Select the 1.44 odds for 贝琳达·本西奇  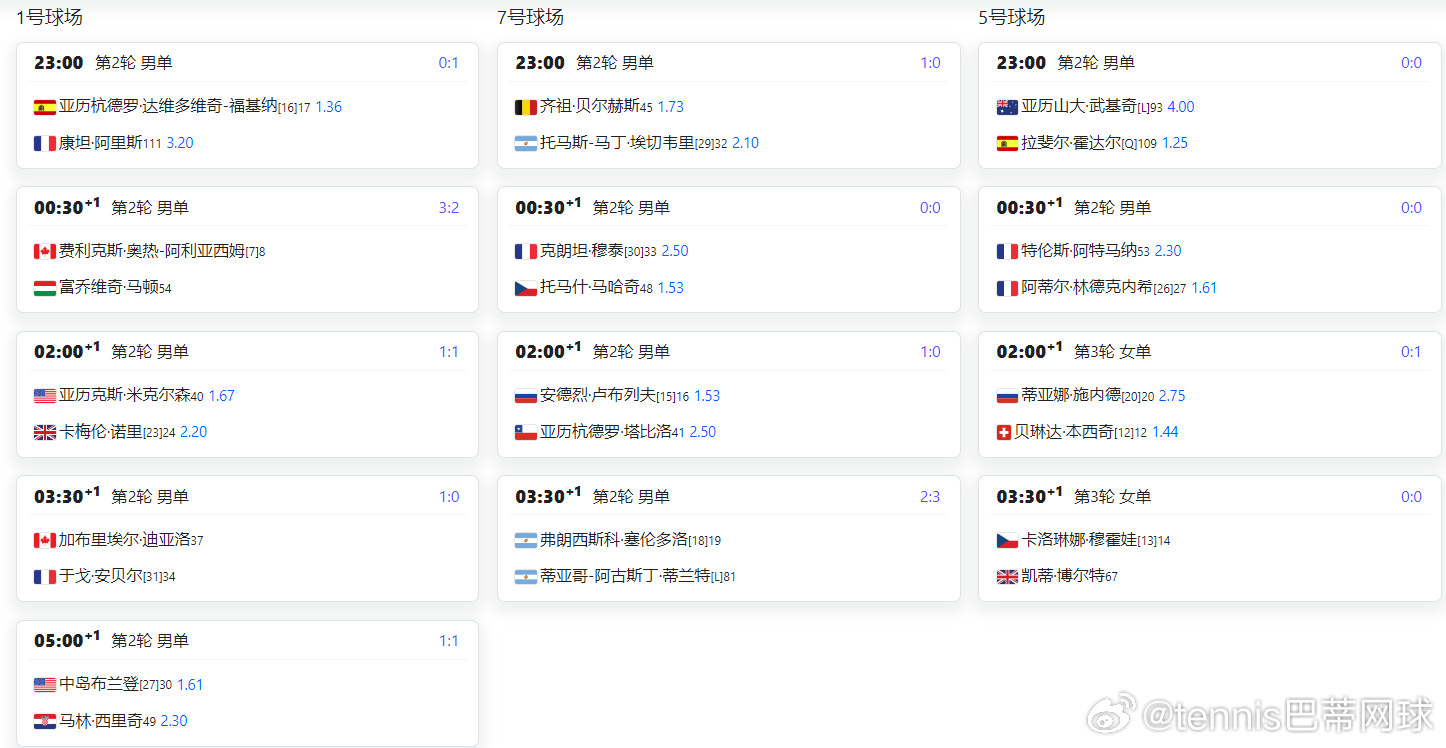tap(1166, 432)
